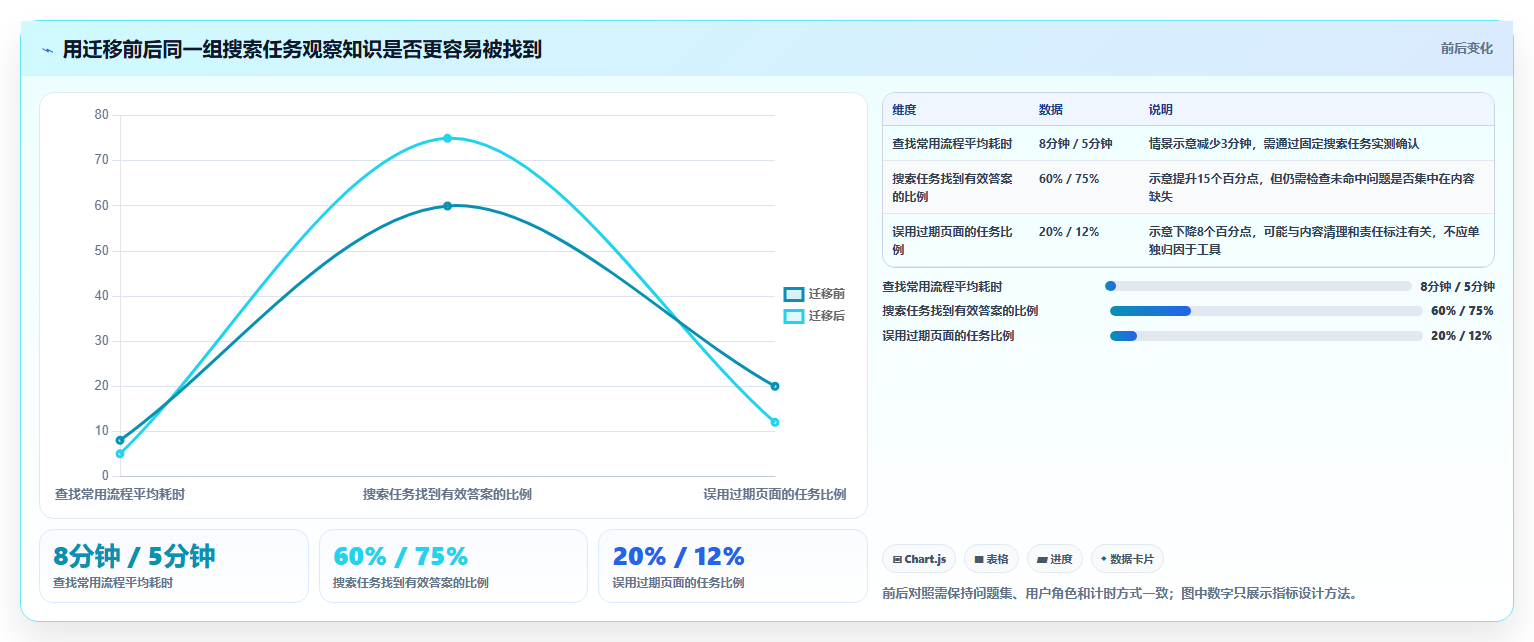The image size is (1534, 642).
Task: Click the y-axis value 80
Action: tap(101, 115)
